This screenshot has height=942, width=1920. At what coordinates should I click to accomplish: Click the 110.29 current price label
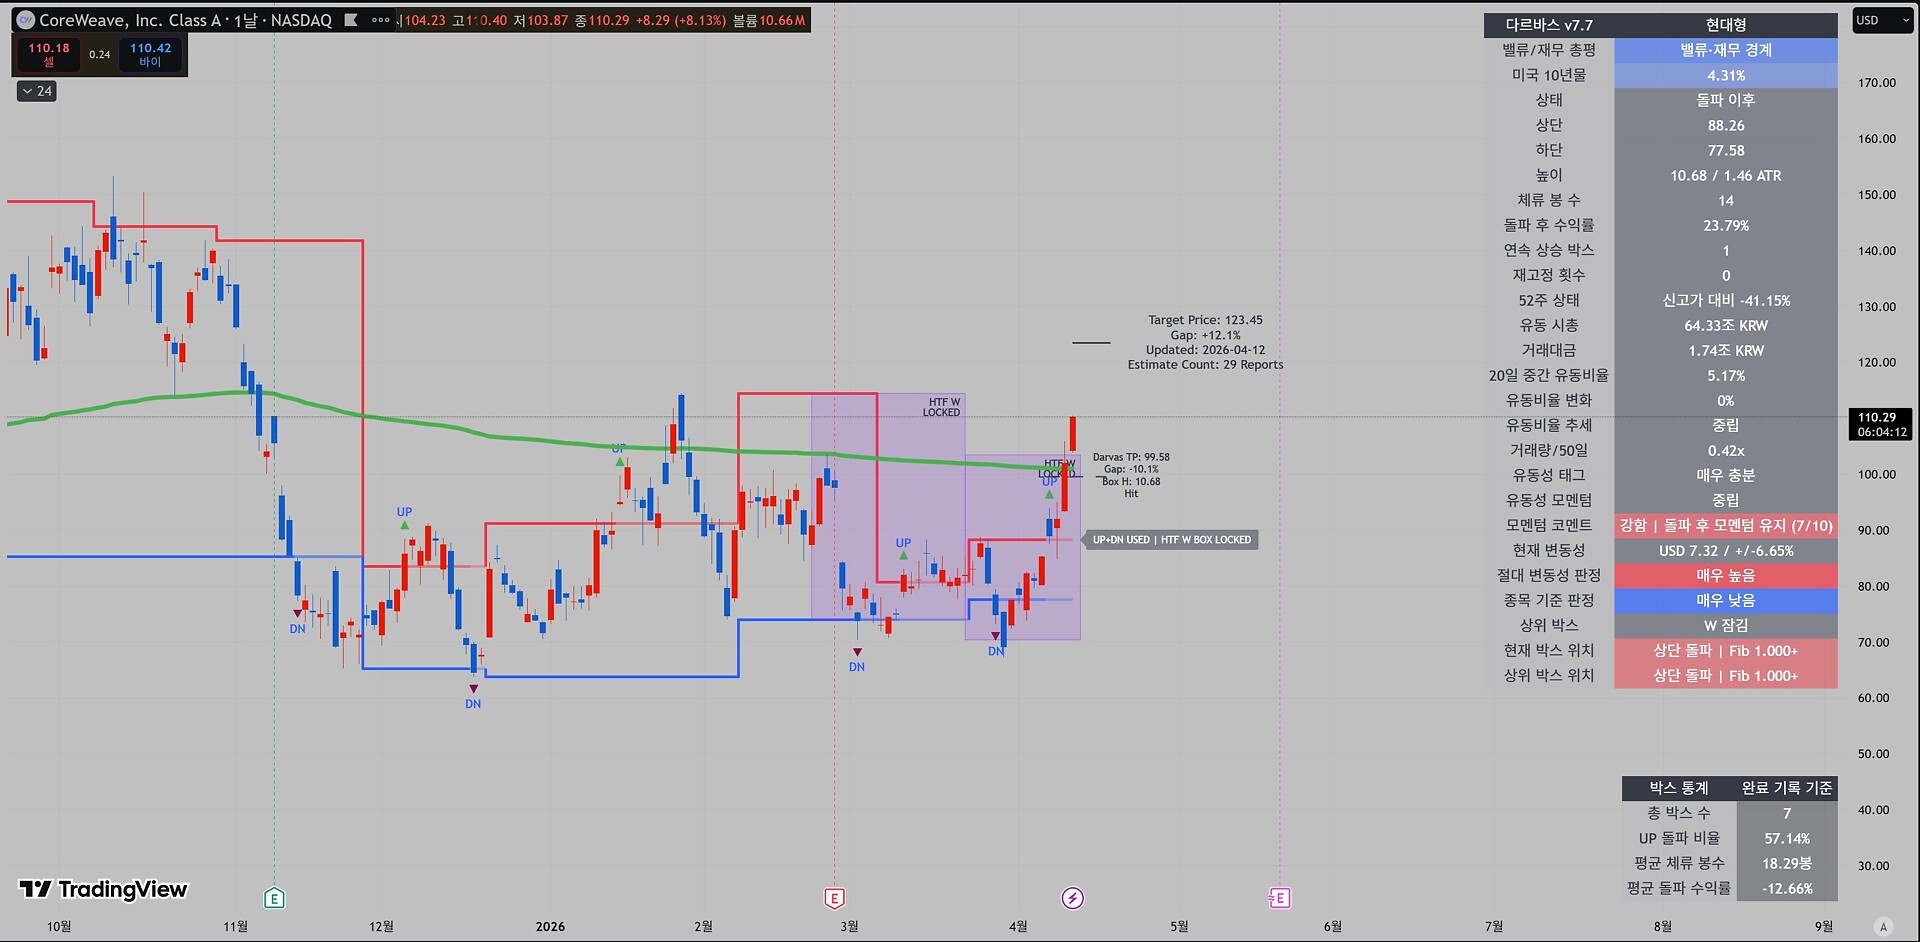pos(1880,424)
